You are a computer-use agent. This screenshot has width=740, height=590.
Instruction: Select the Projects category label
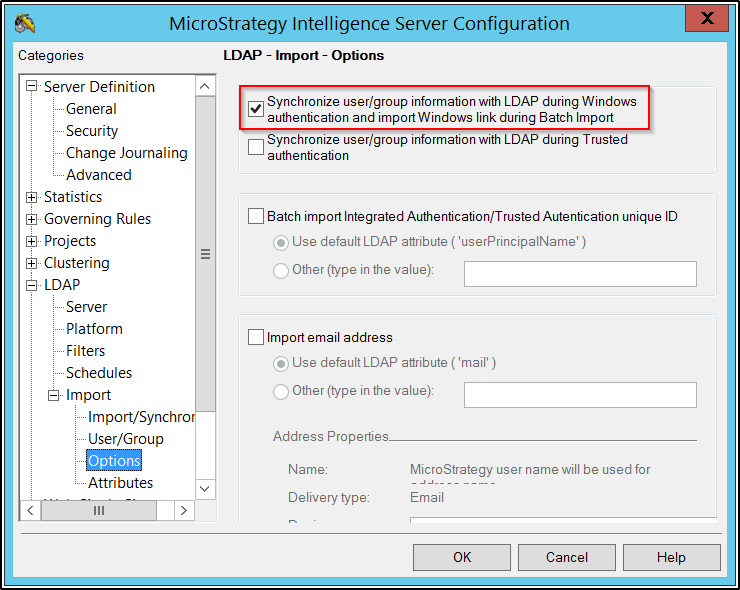click(70, 241)
